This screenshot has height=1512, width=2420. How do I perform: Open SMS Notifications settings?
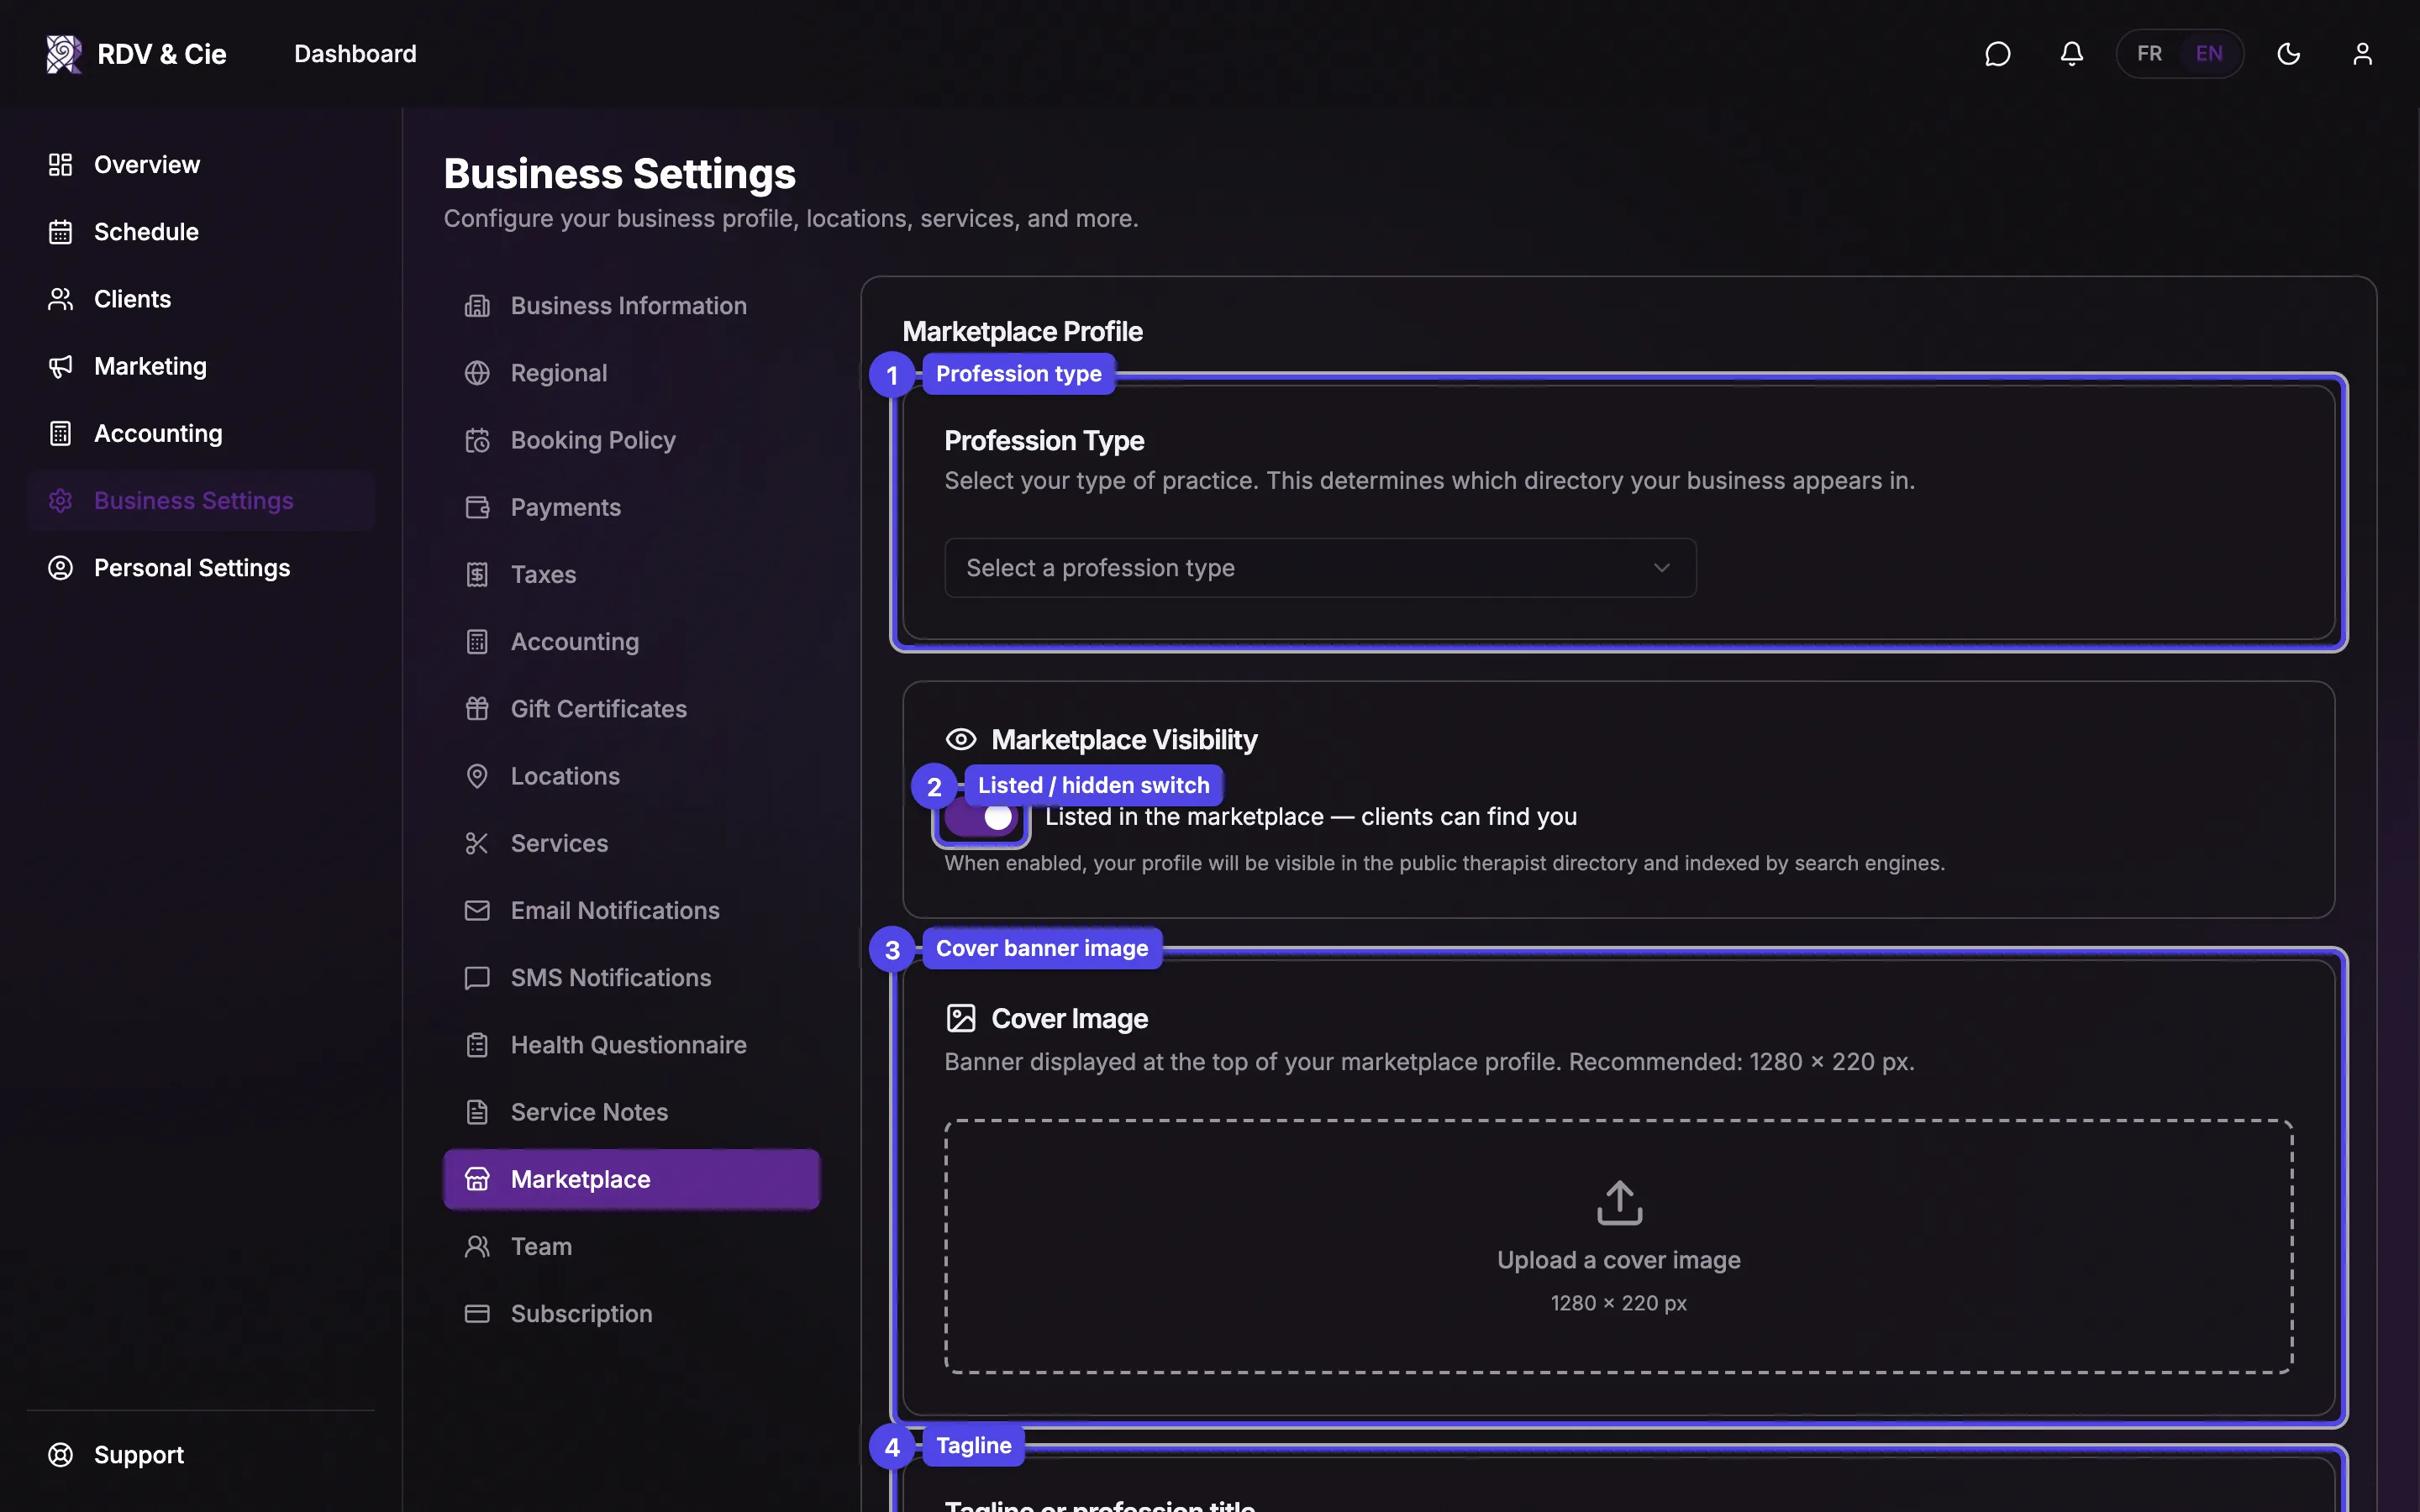click(631, 978)
